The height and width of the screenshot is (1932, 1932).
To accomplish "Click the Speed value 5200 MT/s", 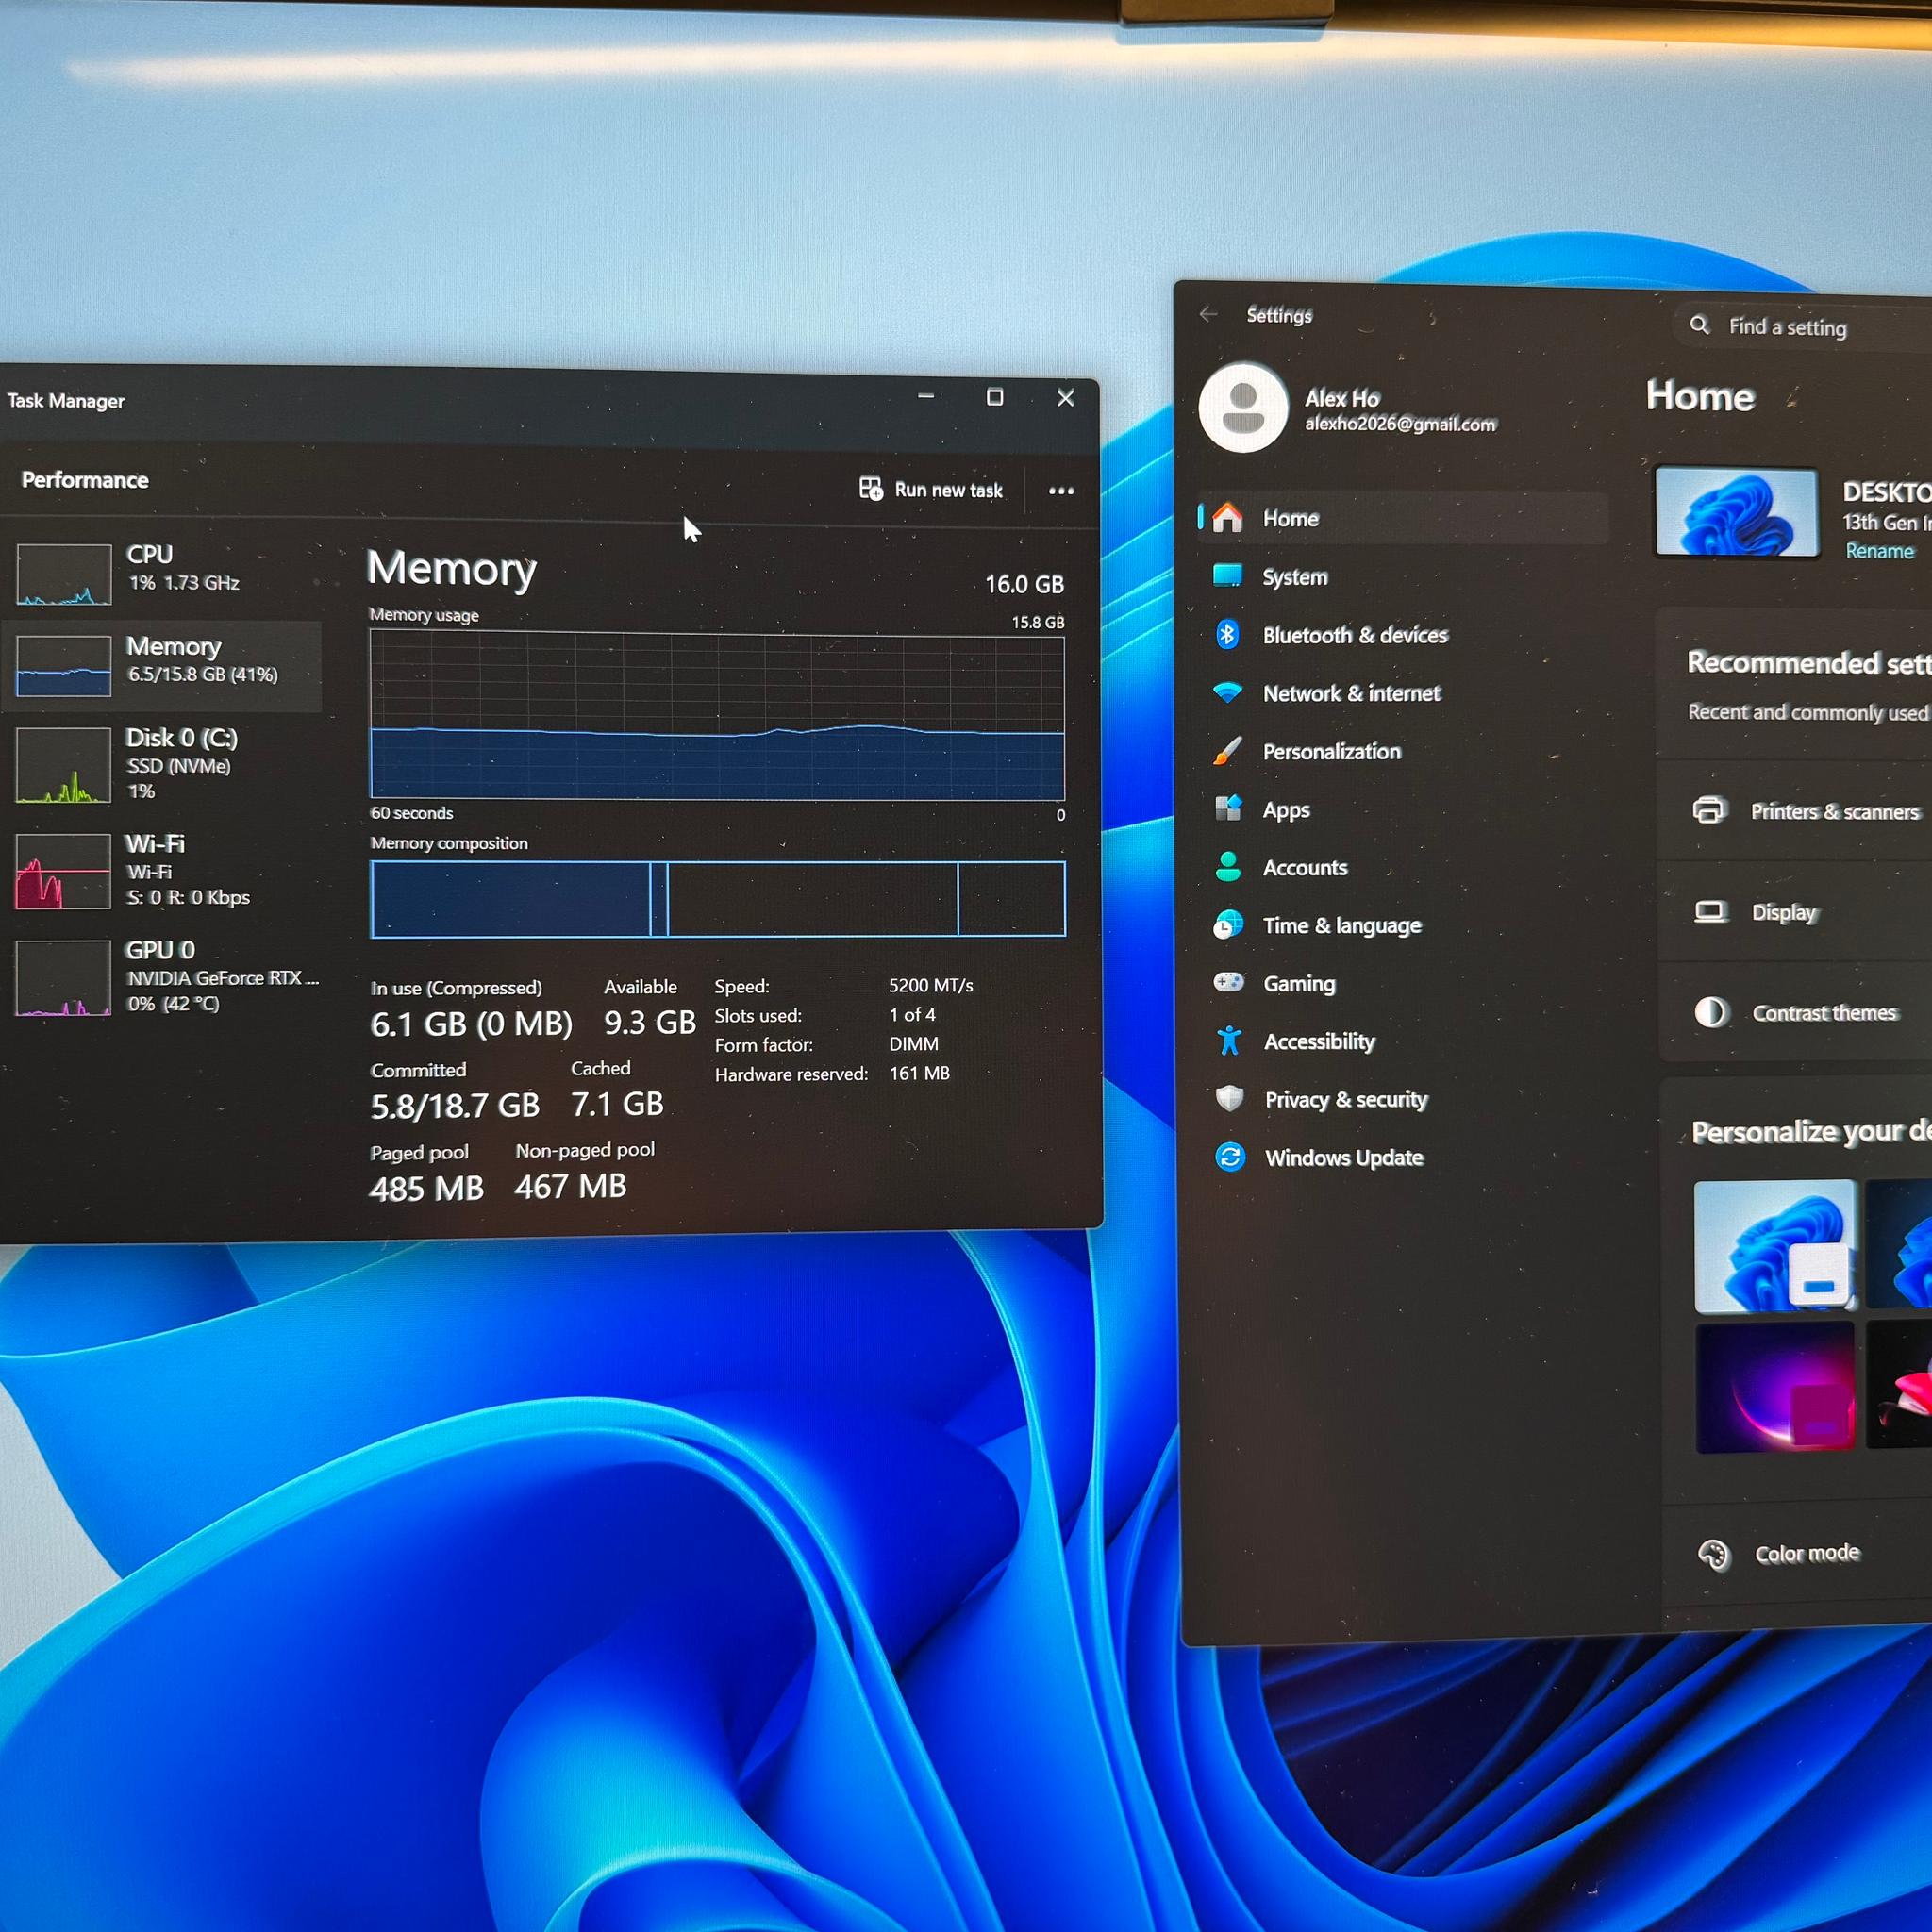I will coord(931,985).
